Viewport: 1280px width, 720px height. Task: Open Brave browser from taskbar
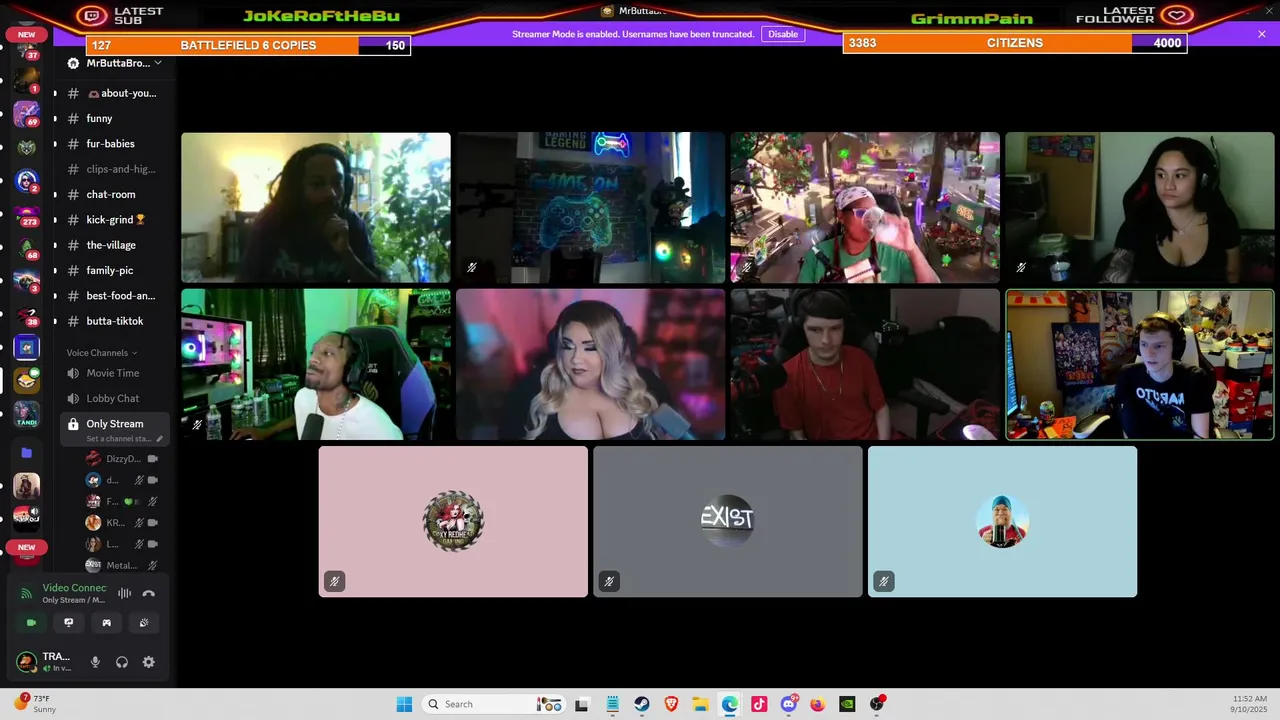(671, 704)
